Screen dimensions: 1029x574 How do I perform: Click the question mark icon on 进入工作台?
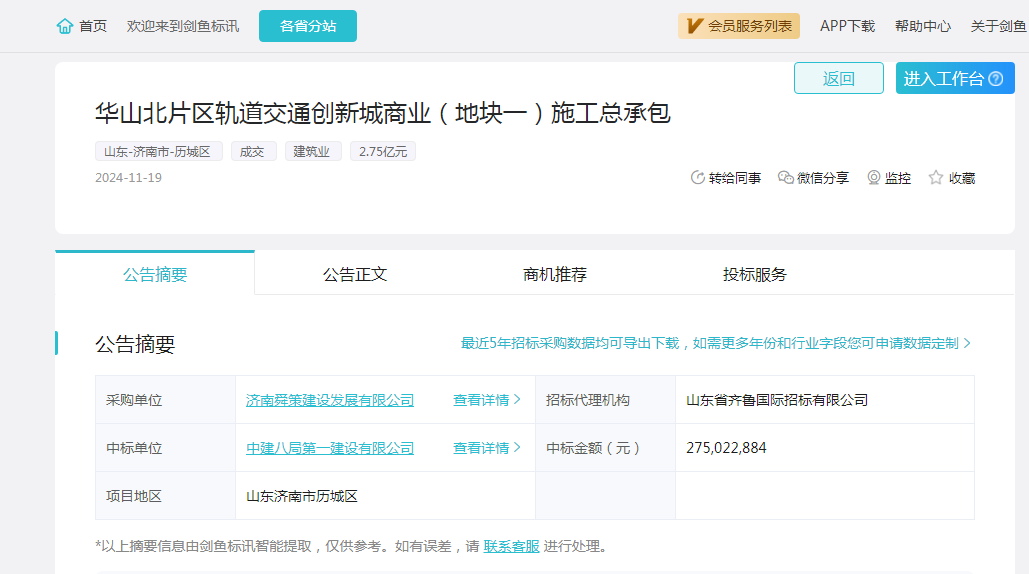(995, 79)
